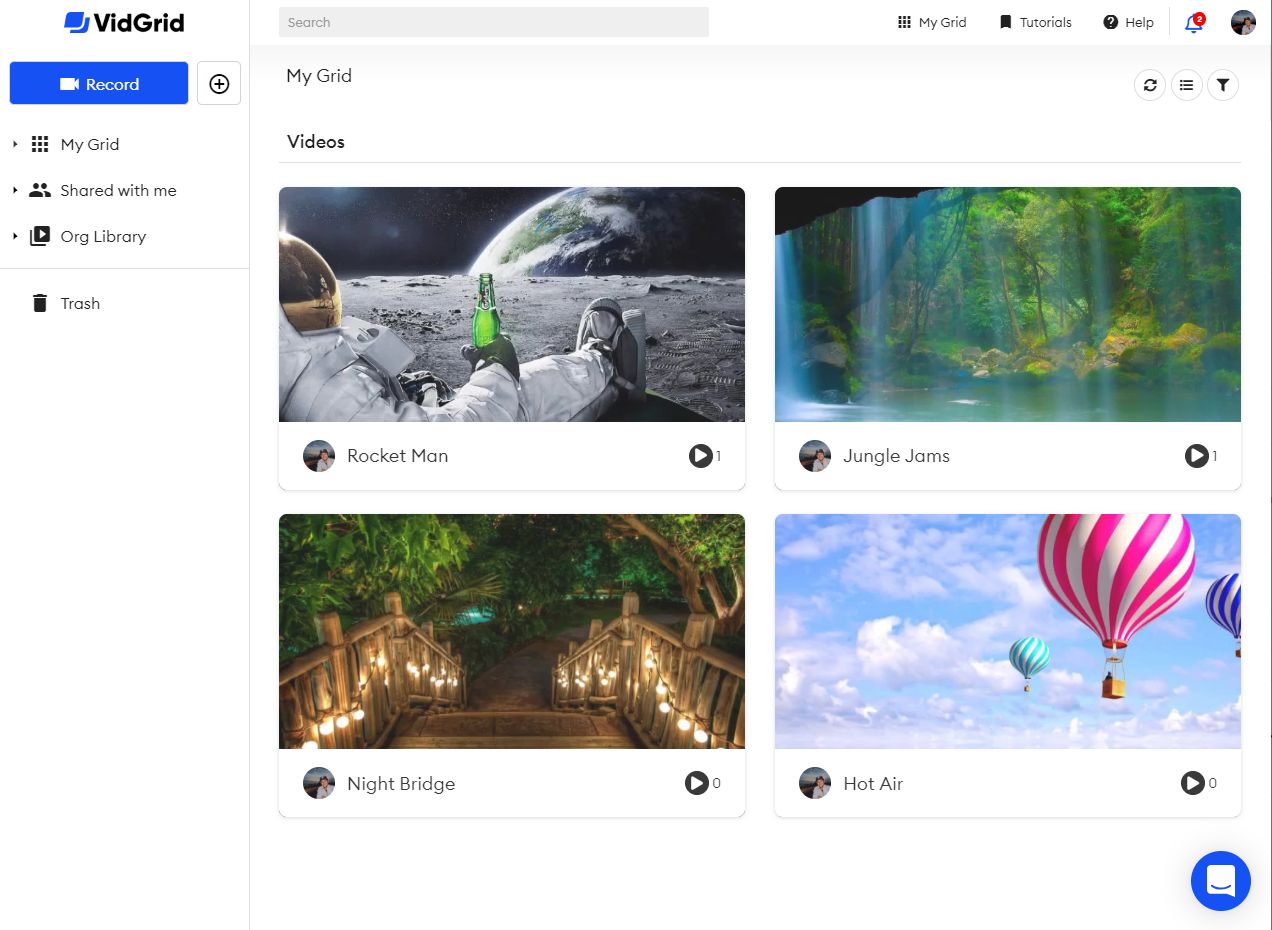Expand the Org Library section
This screenshot has width=1272, height=930.
[x=16, y=236]
